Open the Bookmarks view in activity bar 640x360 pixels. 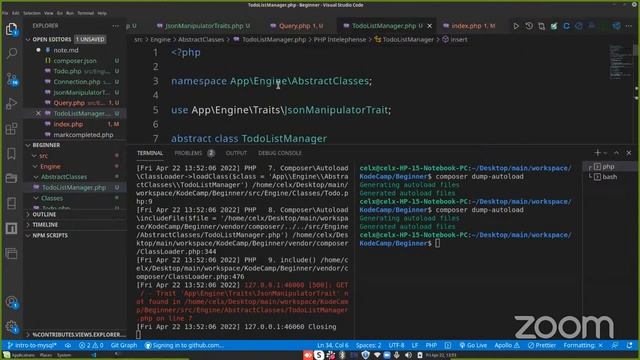tap(11, 153)
